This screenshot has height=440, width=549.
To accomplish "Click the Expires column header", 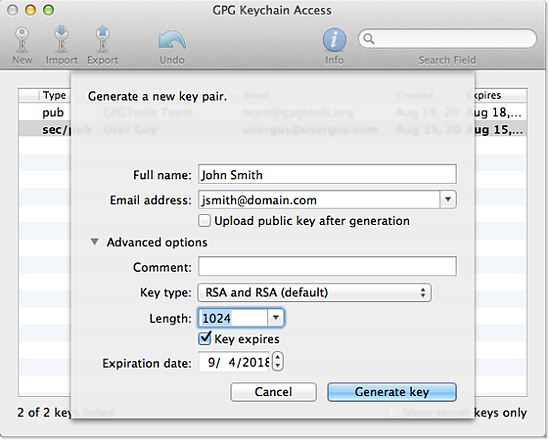I will (501, 95).
